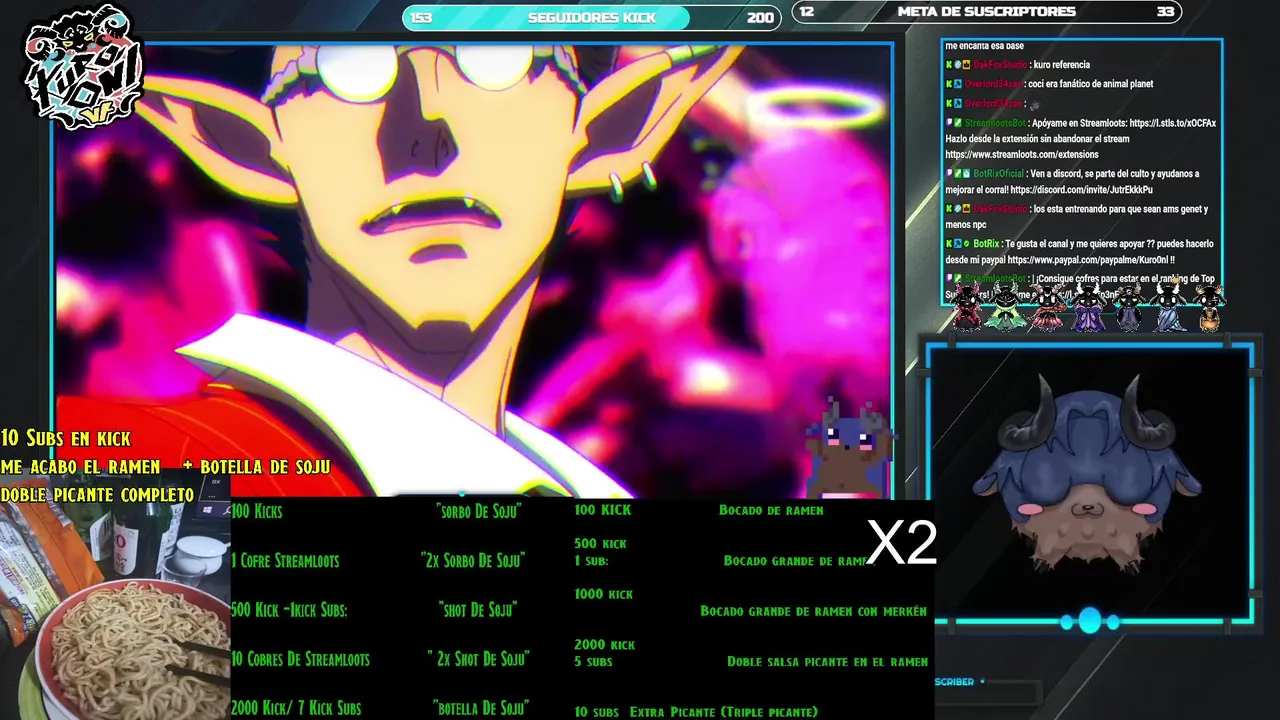This screenshot has width=1280, height=720.
Task: Open the discord.com invite link
Action: (x=1081, y=190)
